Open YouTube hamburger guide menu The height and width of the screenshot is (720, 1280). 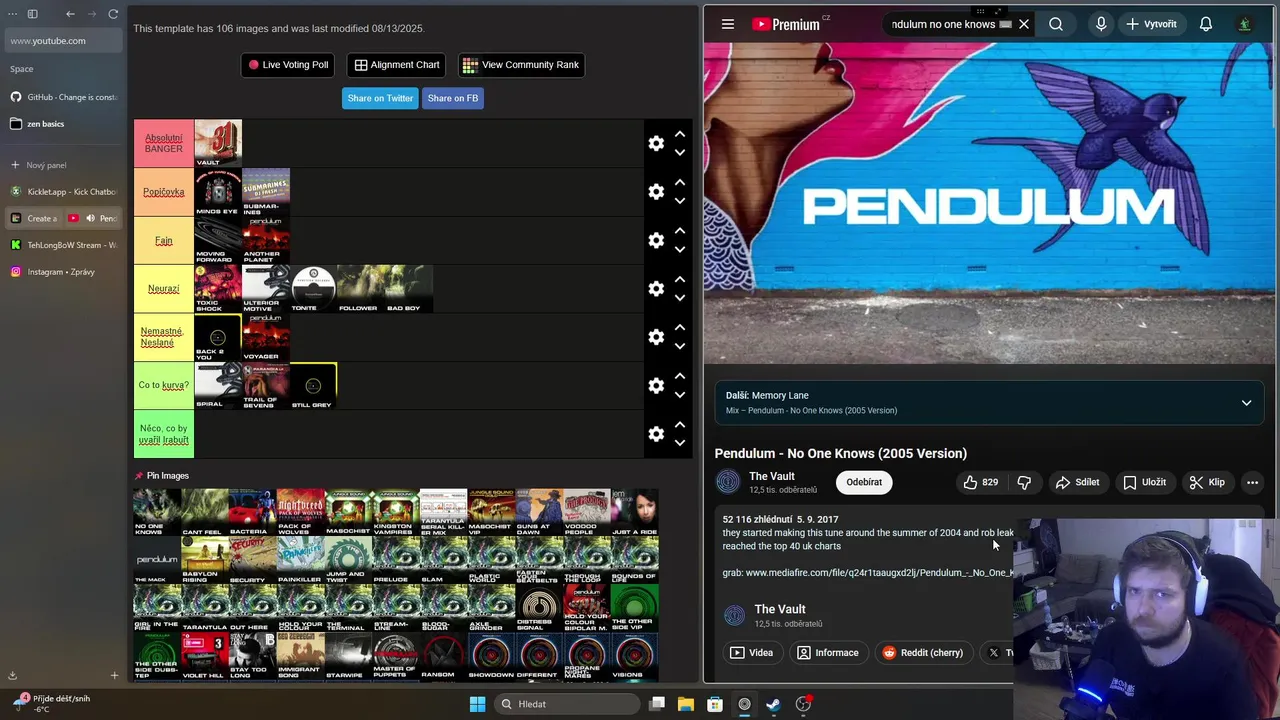point(728,24)
